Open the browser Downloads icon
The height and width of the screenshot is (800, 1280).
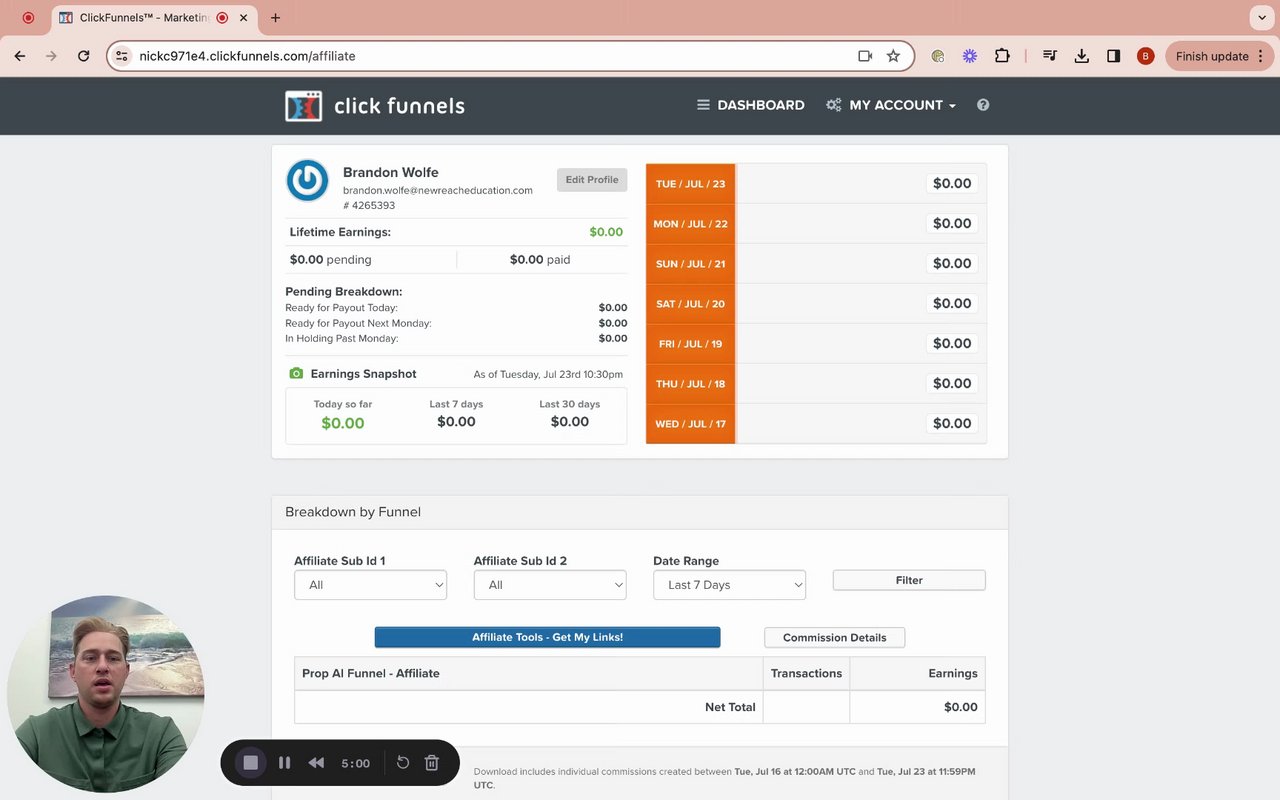(1081, 56)
